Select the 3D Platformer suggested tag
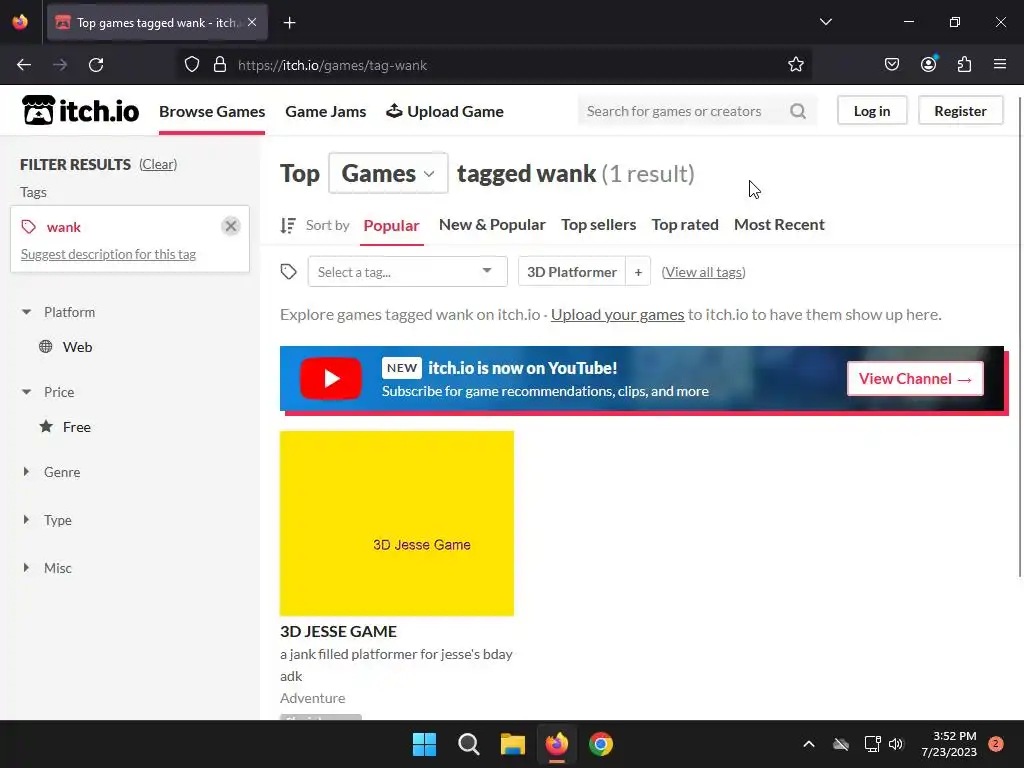1024x768 pixels. [x=571, y=272]
